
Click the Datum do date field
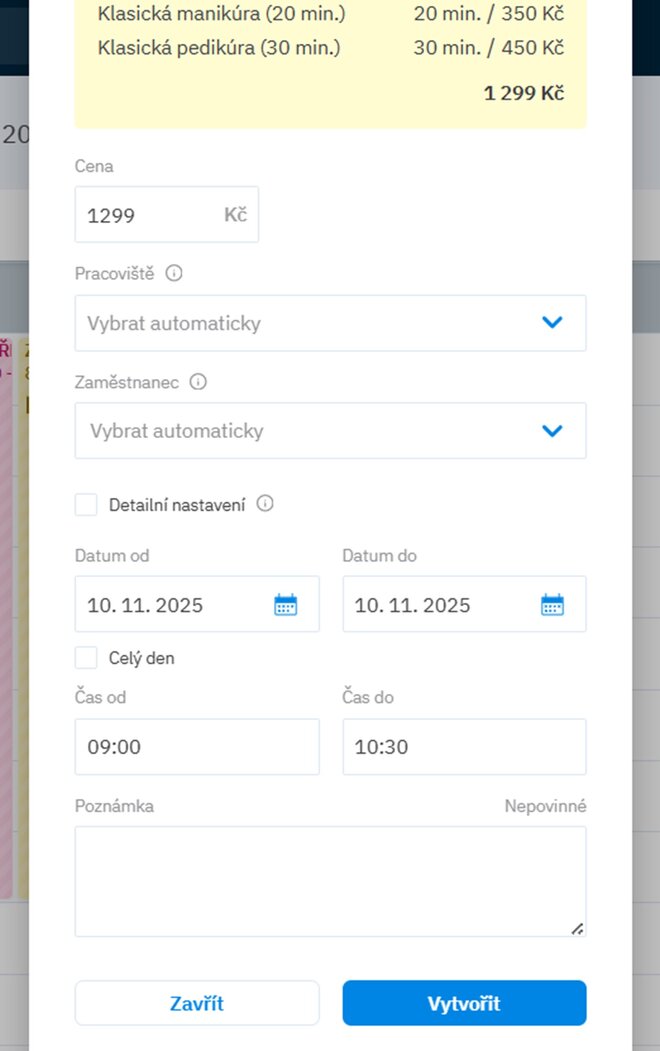tap(440, 605)
